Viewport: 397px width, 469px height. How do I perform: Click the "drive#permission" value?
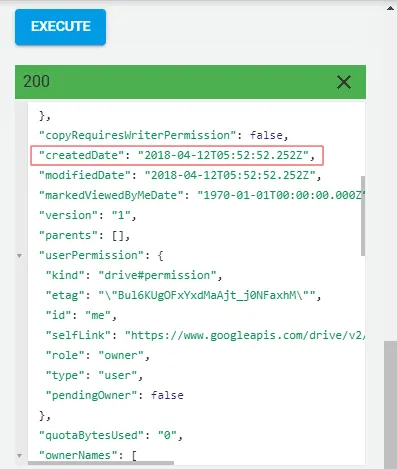coord(157,275)
